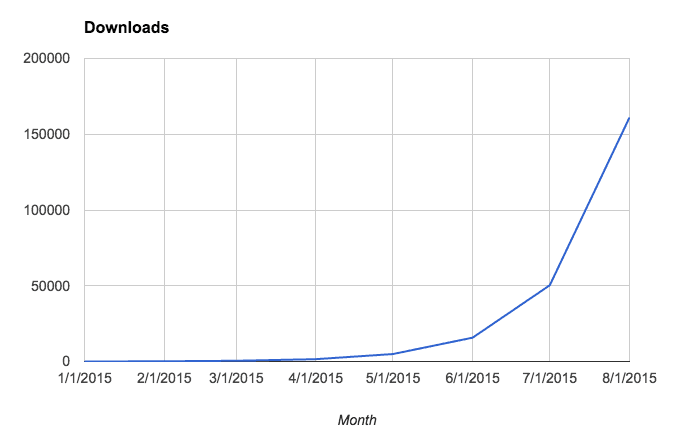Viewport: 695px width, 446px height.
Task: Click the line's data point at 4/1/2015
Action: (x=316, y=359)
